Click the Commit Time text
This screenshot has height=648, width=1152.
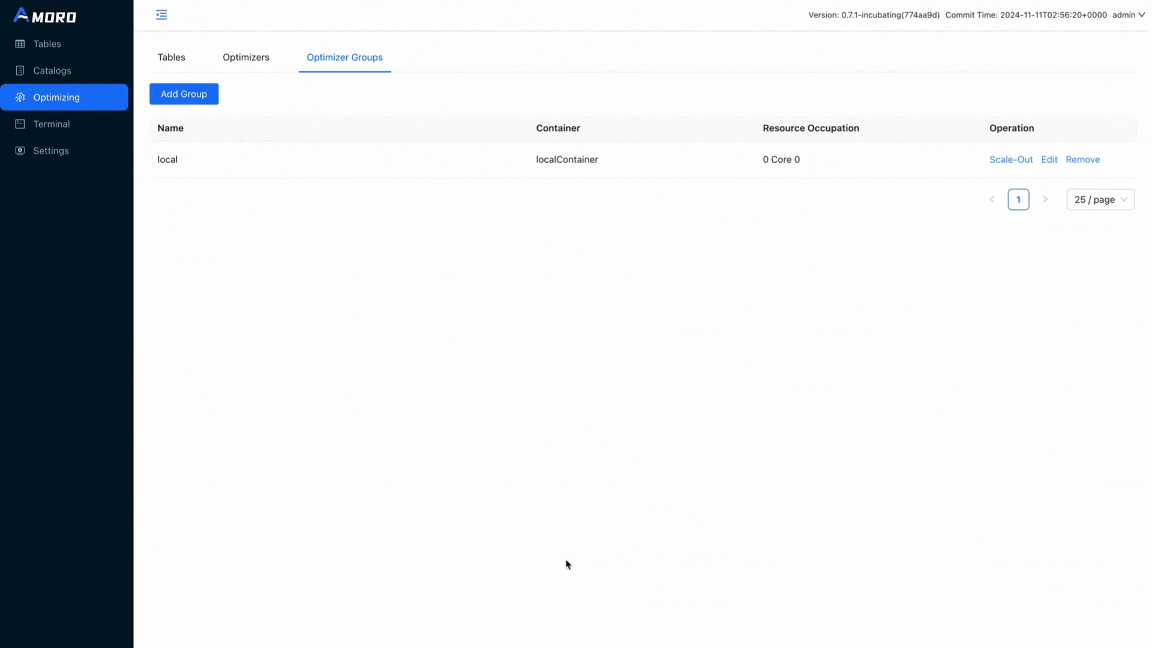tap(1026, 15)
